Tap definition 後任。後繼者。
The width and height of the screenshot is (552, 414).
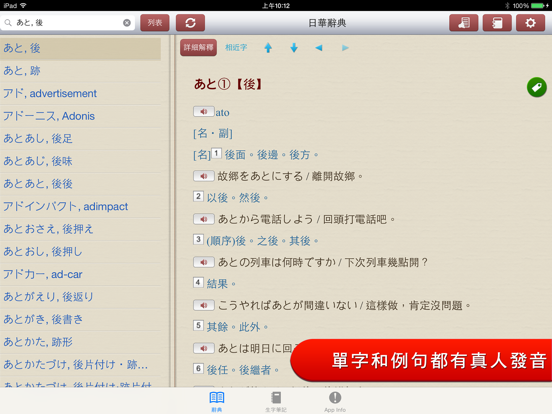coord(243,370)
